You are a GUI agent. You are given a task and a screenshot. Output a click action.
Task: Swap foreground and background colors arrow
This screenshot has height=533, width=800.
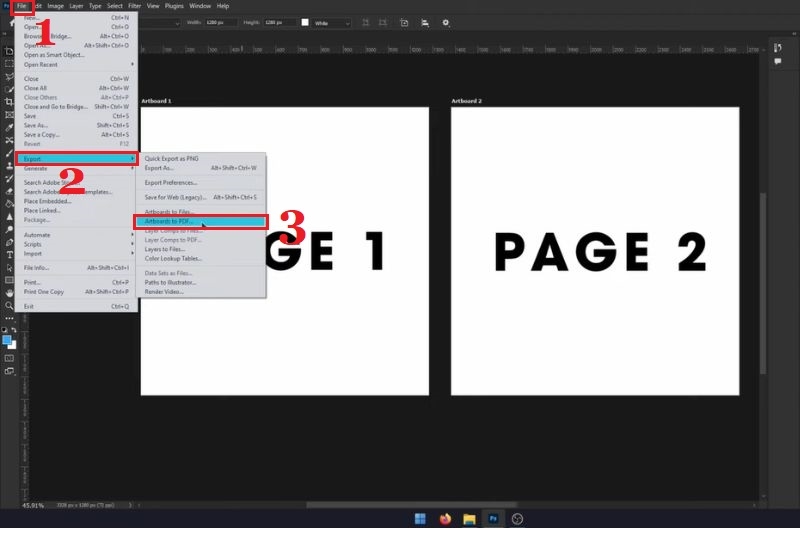14,330
